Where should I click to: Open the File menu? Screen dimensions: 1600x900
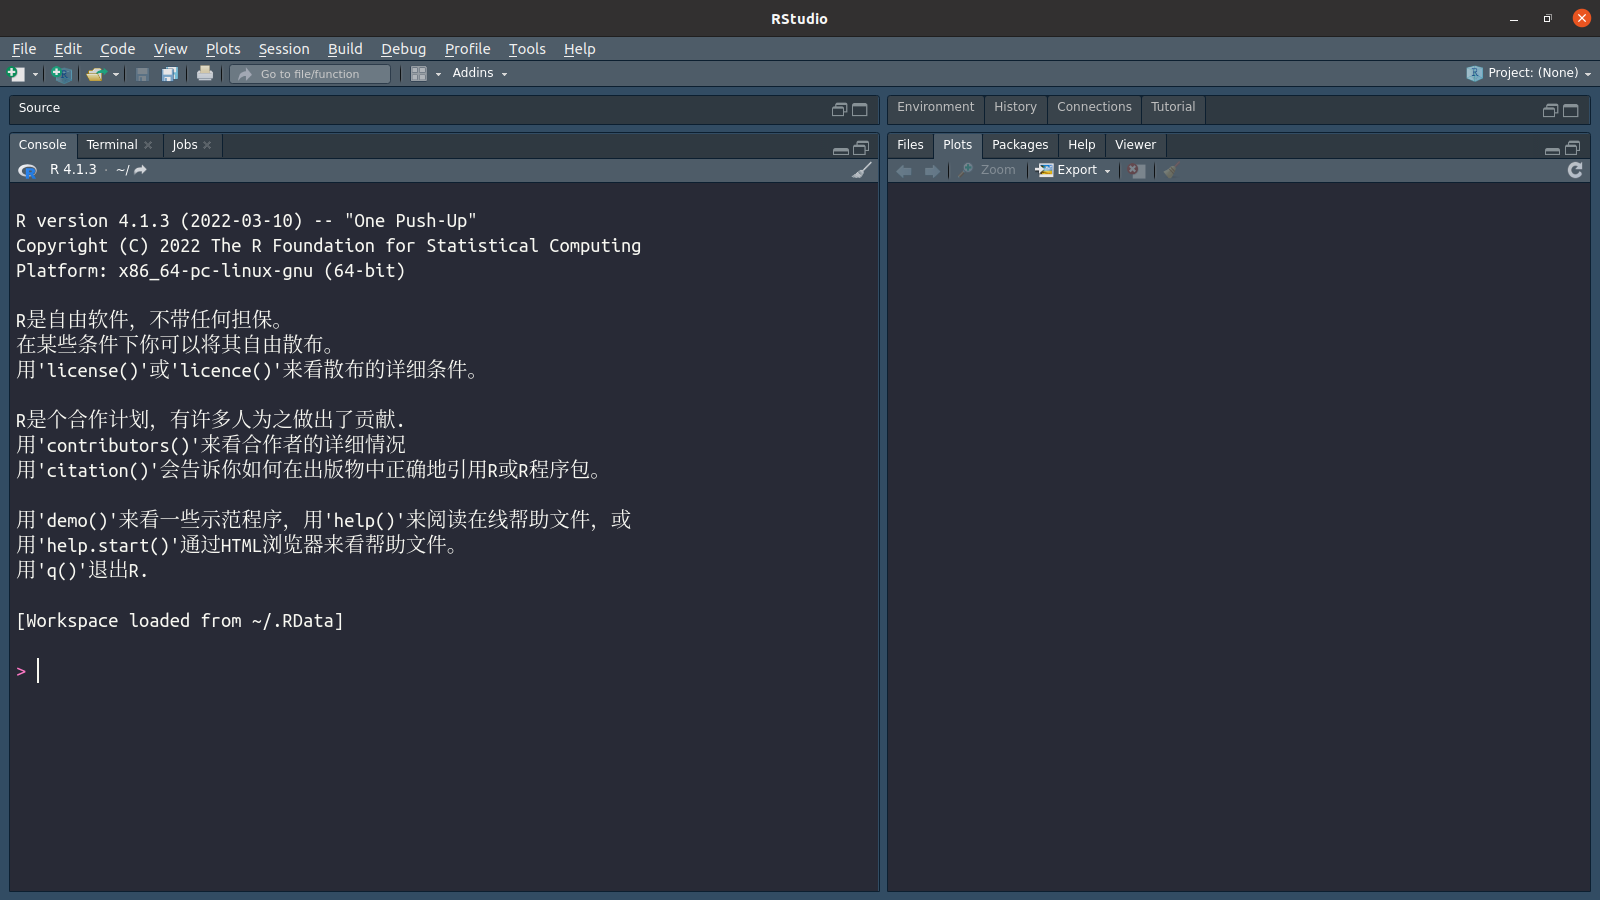click(x=24, y=49)
